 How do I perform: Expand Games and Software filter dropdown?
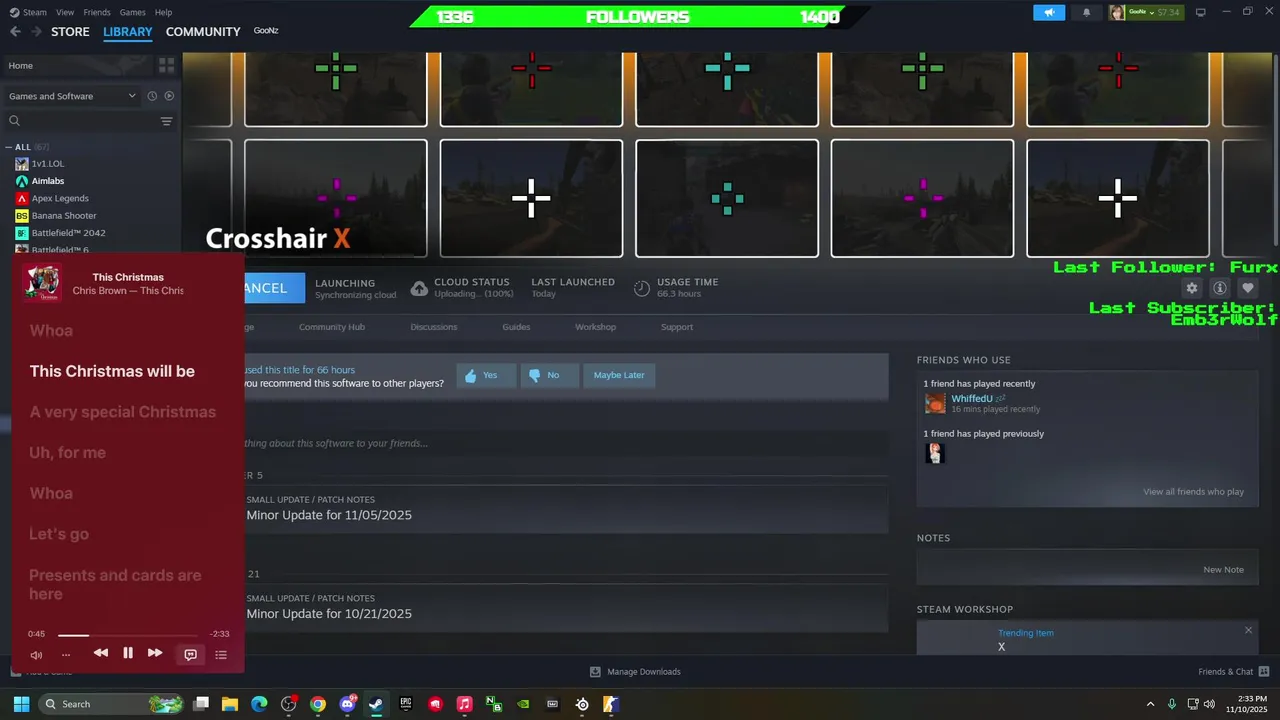(72, 96)
